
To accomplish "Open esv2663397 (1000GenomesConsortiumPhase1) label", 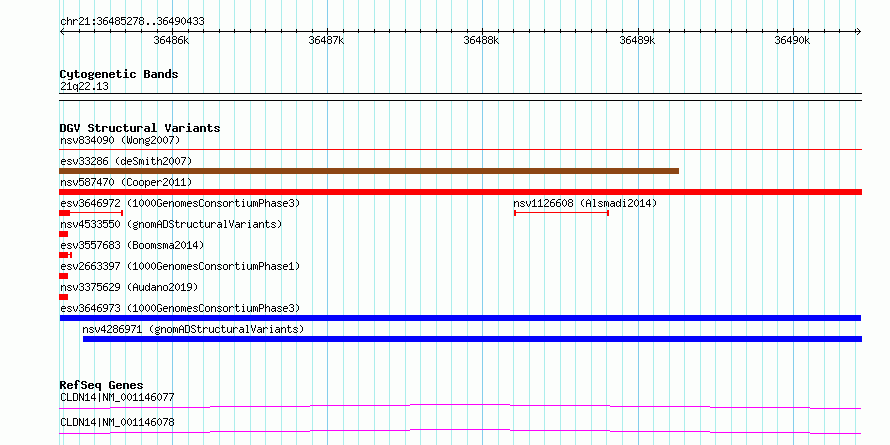I will point(180,266).
